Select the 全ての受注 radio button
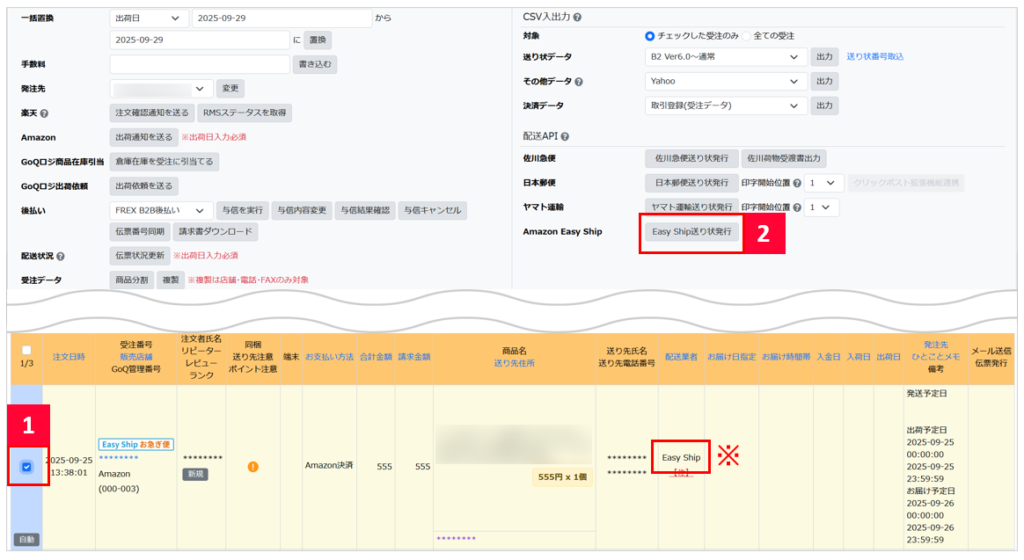The image size is (1024, 560). 747,36
